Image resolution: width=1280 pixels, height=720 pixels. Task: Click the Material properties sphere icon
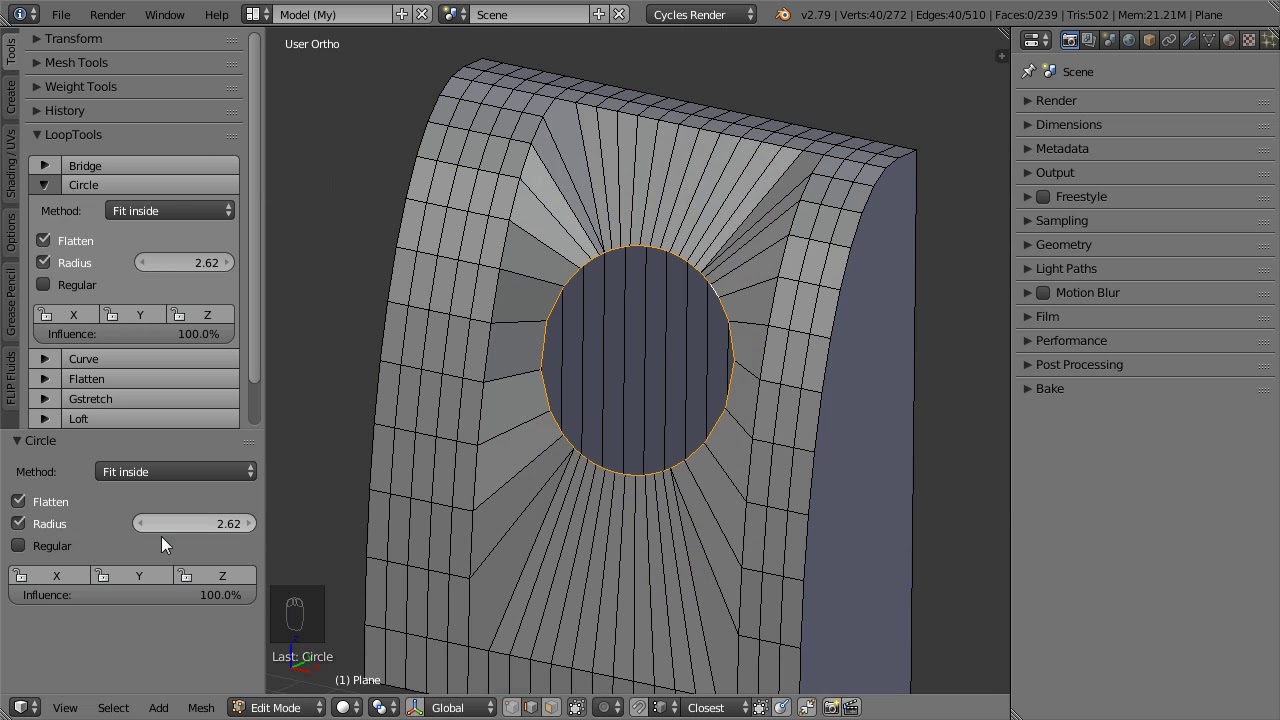(1229, 40)
